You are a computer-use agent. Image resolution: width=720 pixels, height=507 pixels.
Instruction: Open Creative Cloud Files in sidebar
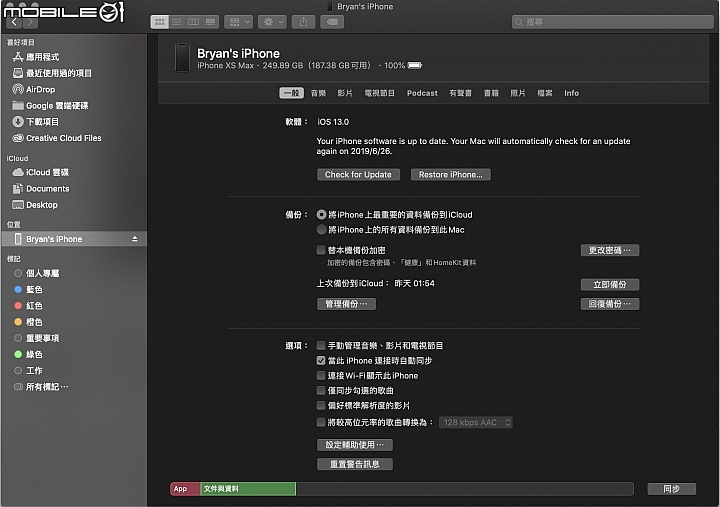coord(57,138)
